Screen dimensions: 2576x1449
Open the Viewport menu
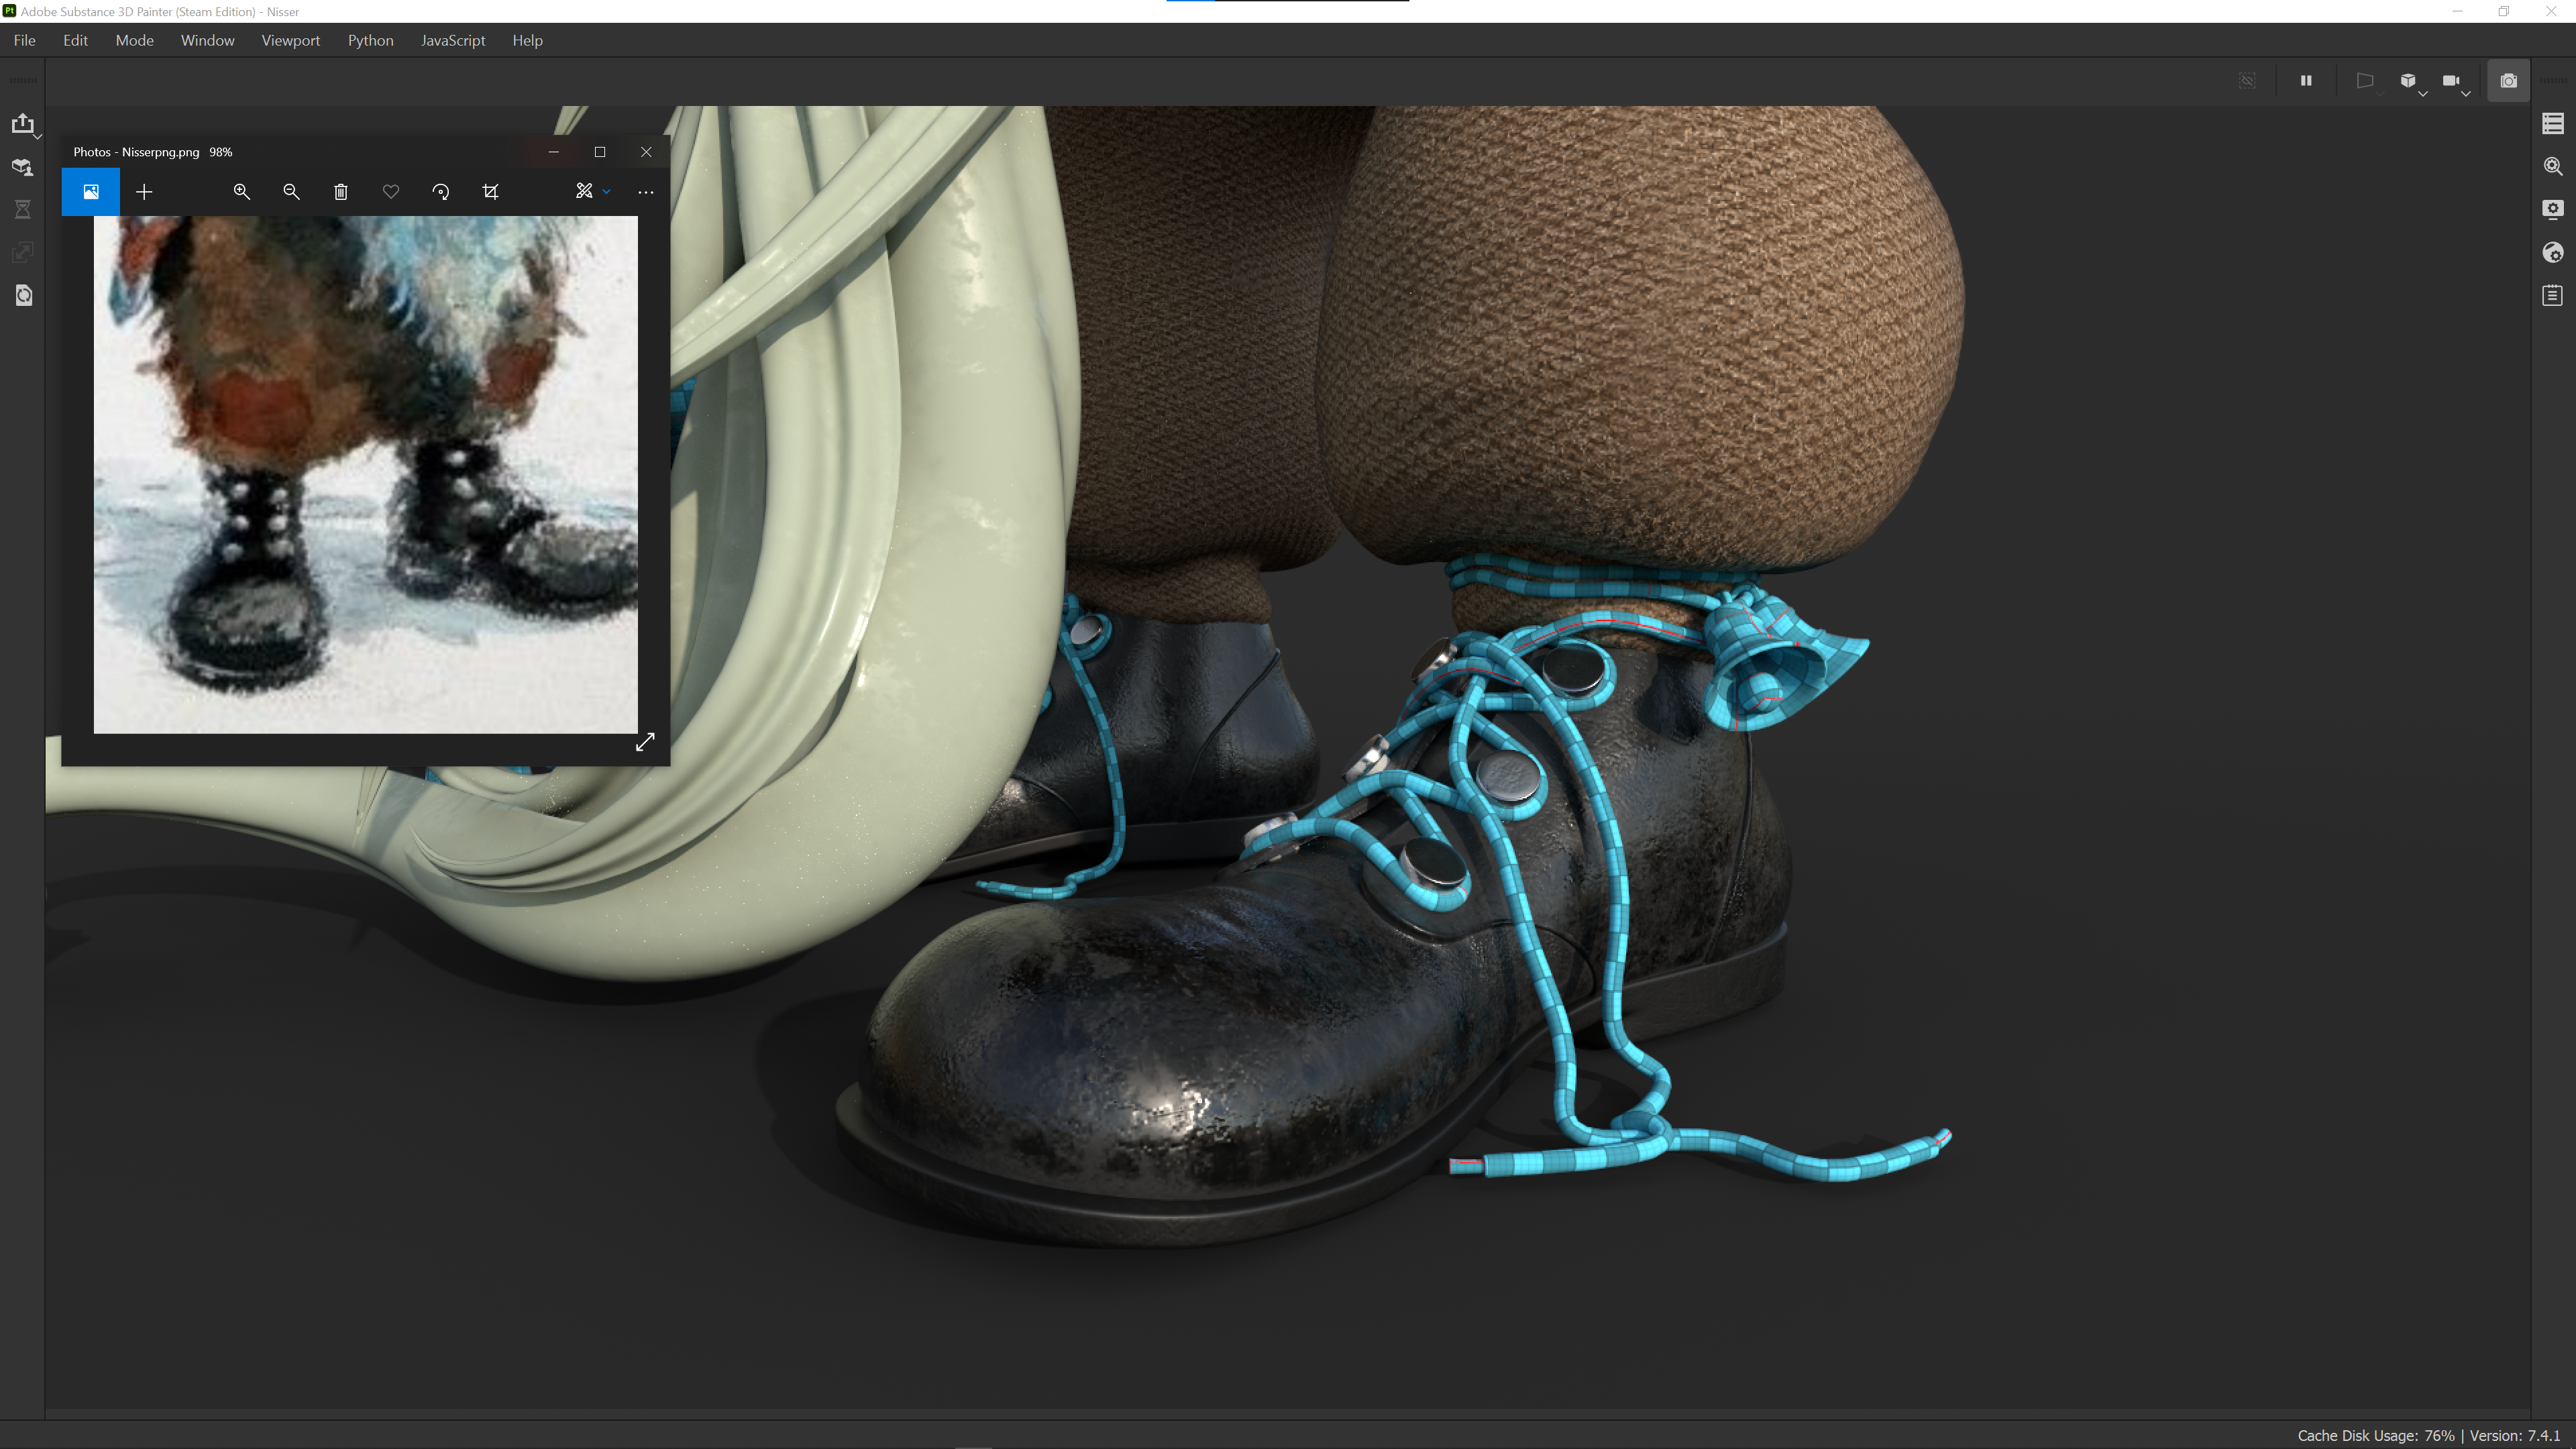tap(290, 40)
